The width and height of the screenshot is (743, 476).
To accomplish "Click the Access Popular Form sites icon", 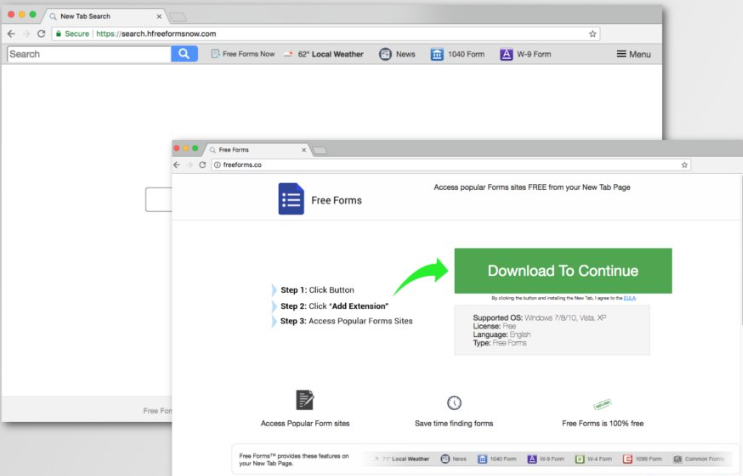I will tap(305, 400).
